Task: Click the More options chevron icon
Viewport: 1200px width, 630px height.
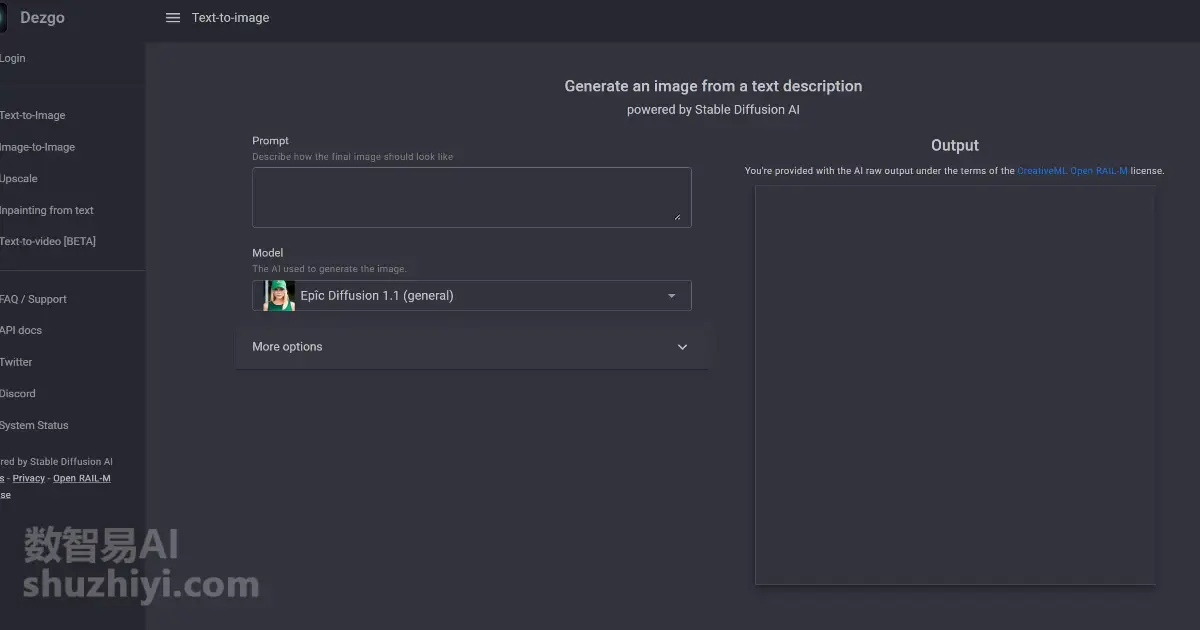Action: coord(683,347)
